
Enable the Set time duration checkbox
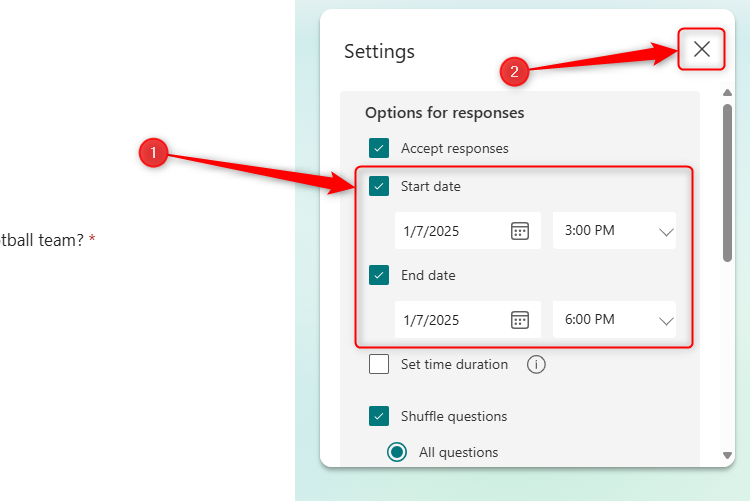(379, 365)
